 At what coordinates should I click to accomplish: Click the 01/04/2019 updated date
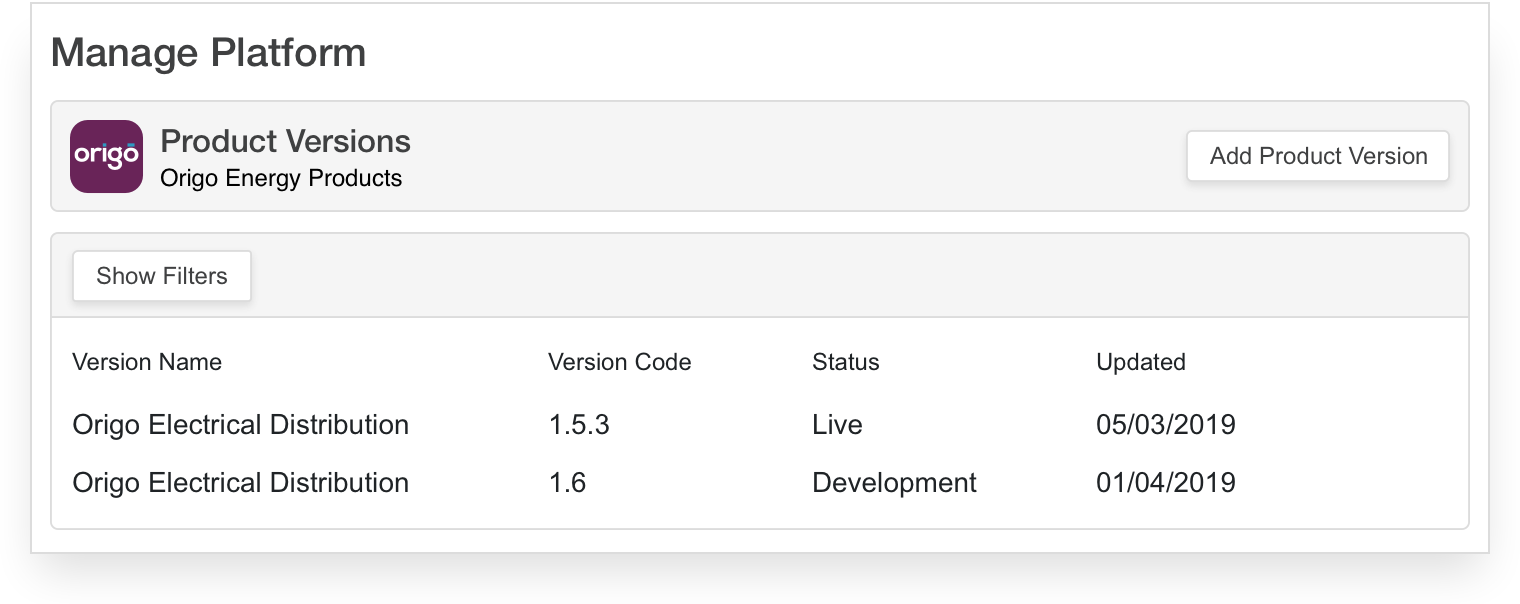[1166, 483]
